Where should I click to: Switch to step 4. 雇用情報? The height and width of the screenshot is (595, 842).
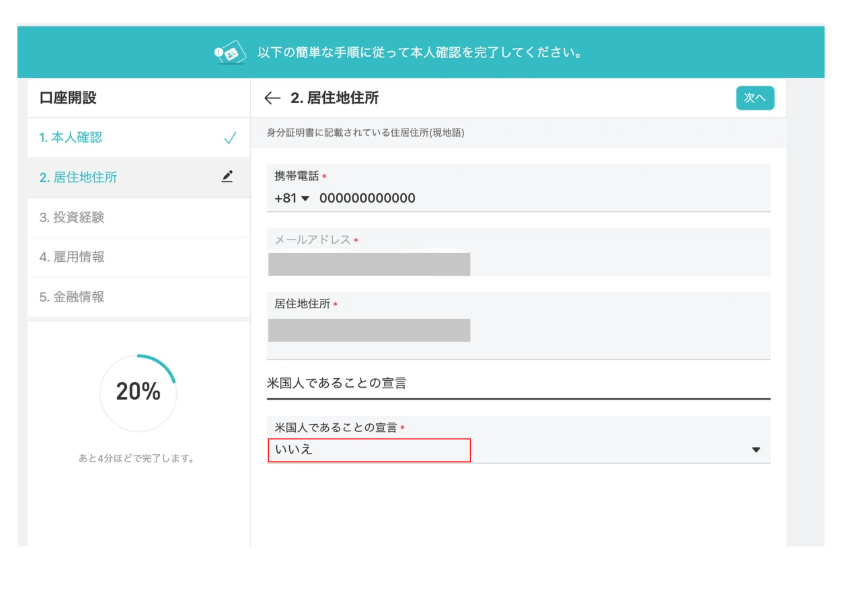[72, 257]
